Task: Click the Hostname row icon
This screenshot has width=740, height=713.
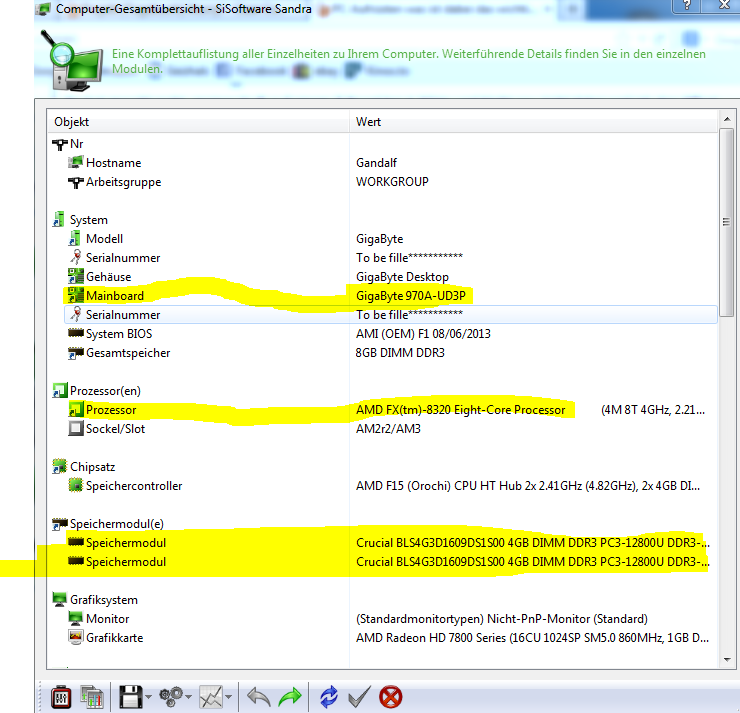Action: click(x=76, y=163)
